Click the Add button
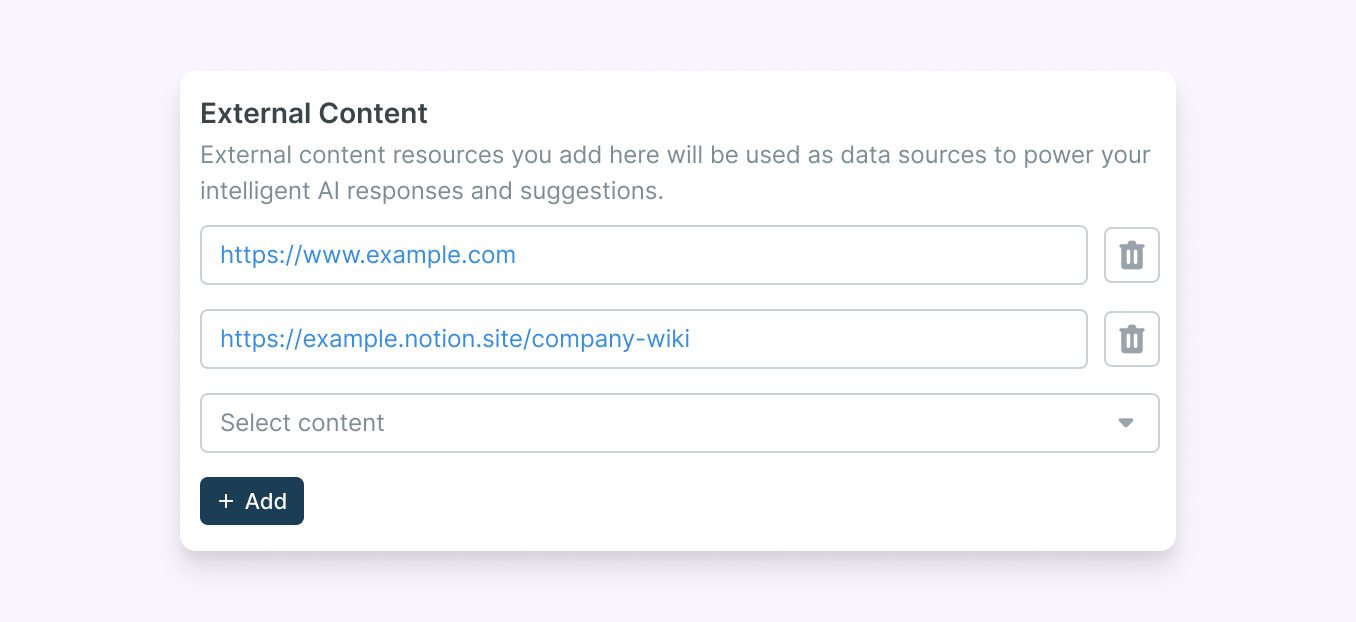The width and height of the screenshot is (1356, 622). point(252,500)
